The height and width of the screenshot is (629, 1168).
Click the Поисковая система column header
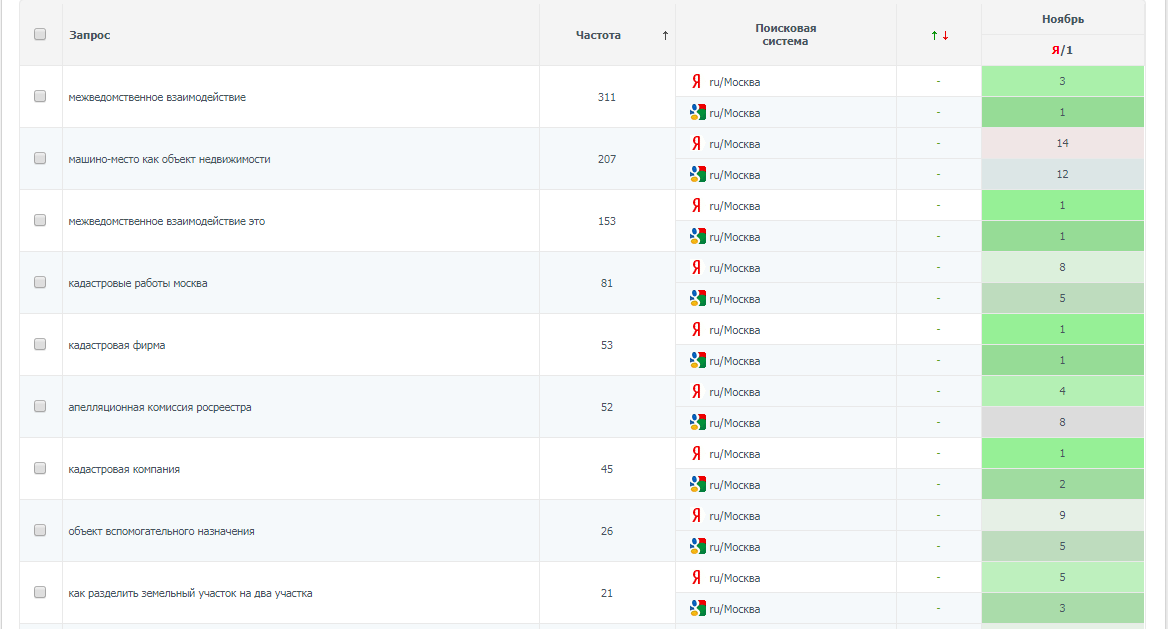[x=785, y=34]
